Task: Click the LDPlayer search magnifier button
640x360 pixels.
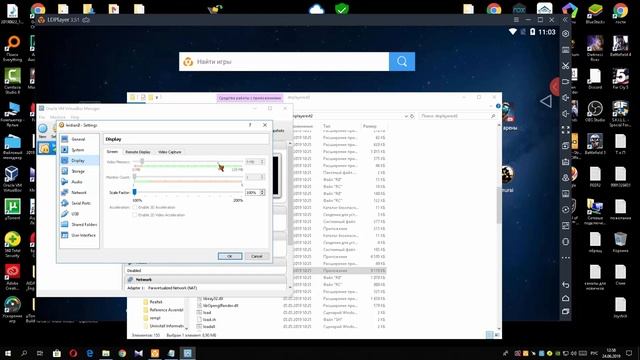Action: [402, 62]
